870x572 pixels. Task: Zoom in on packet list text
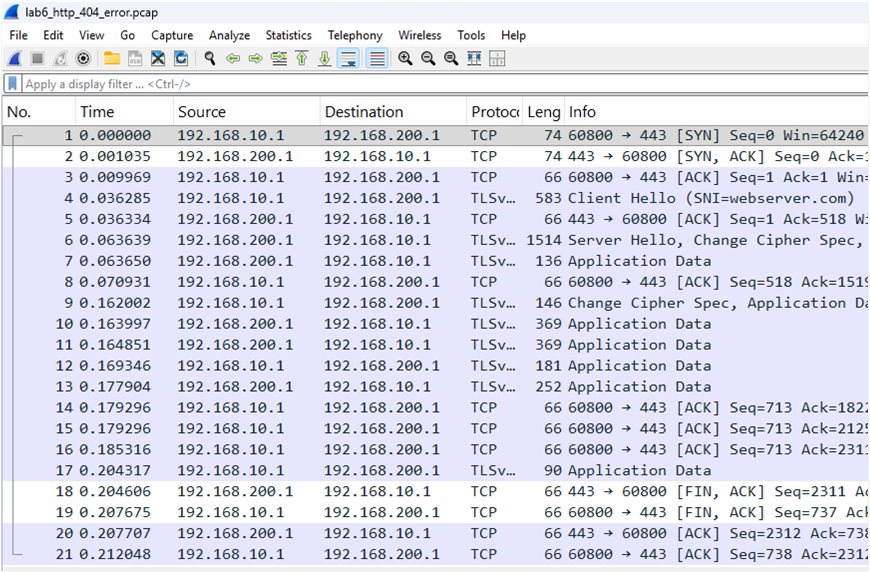click(x=405, y=59)
